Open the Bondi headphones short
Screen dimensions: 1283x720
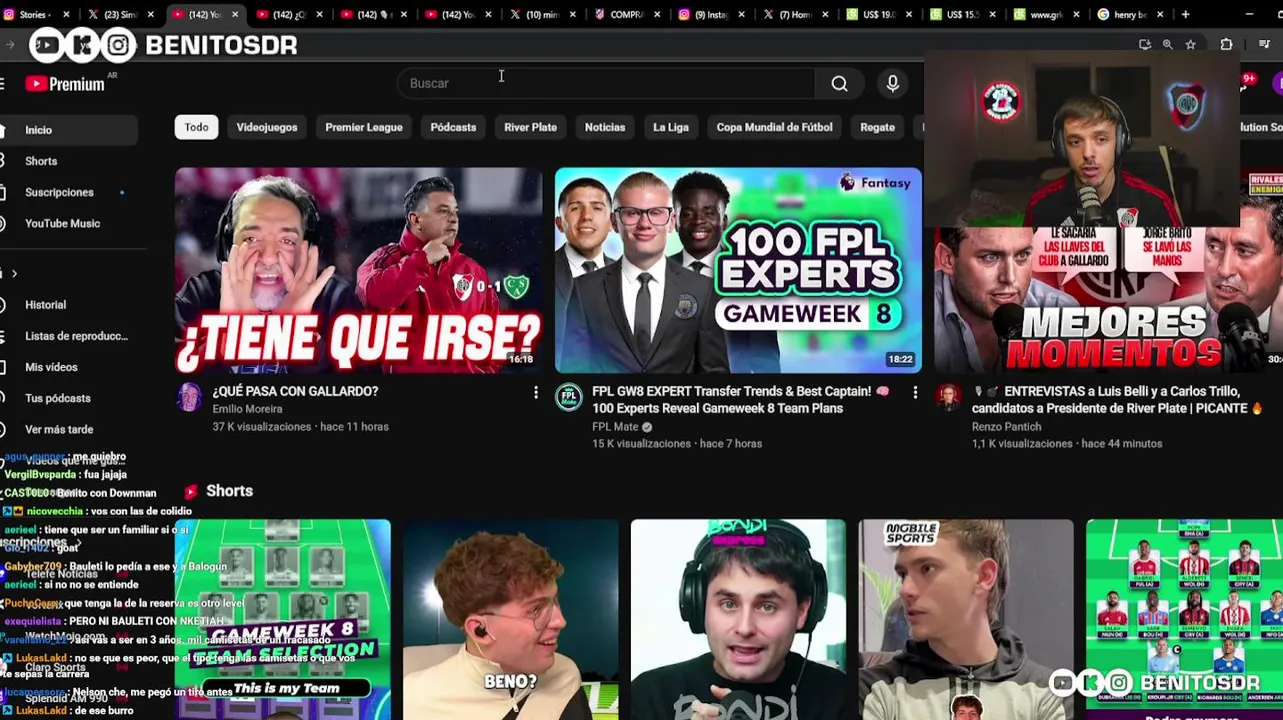[x=738, y=619]
